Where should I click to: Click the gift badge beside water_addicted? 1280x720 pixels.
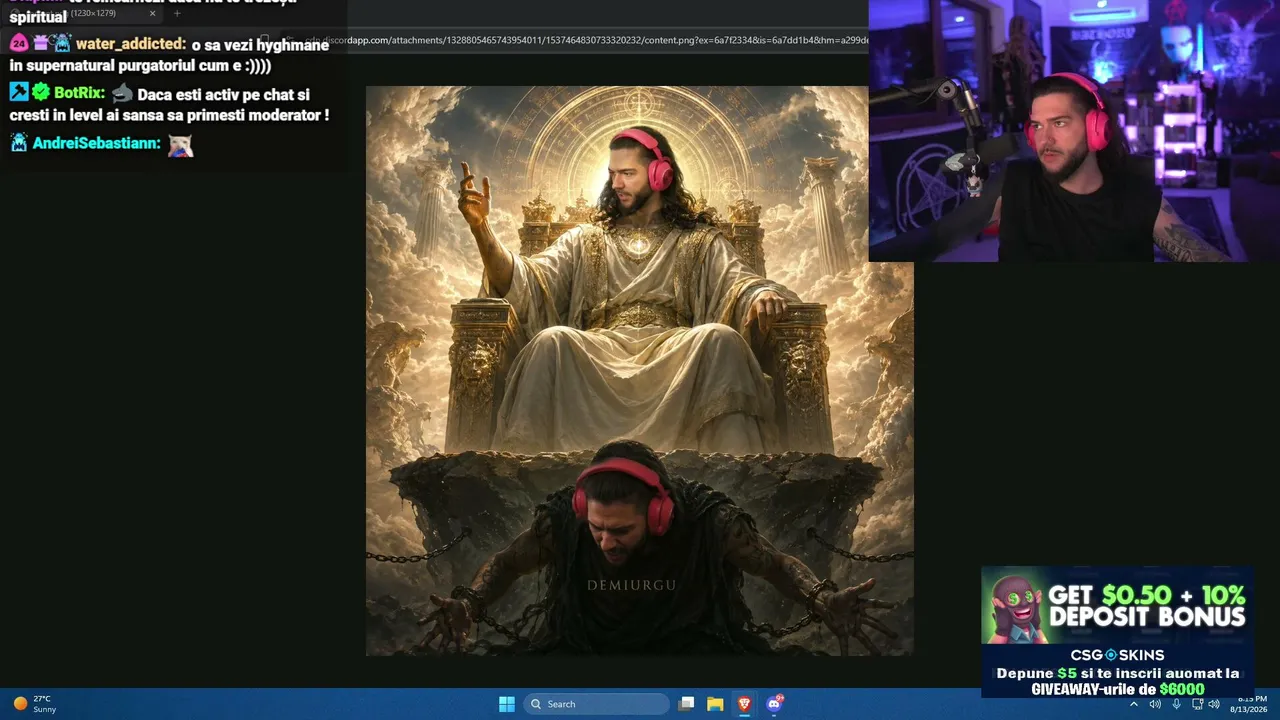[41, 43]
